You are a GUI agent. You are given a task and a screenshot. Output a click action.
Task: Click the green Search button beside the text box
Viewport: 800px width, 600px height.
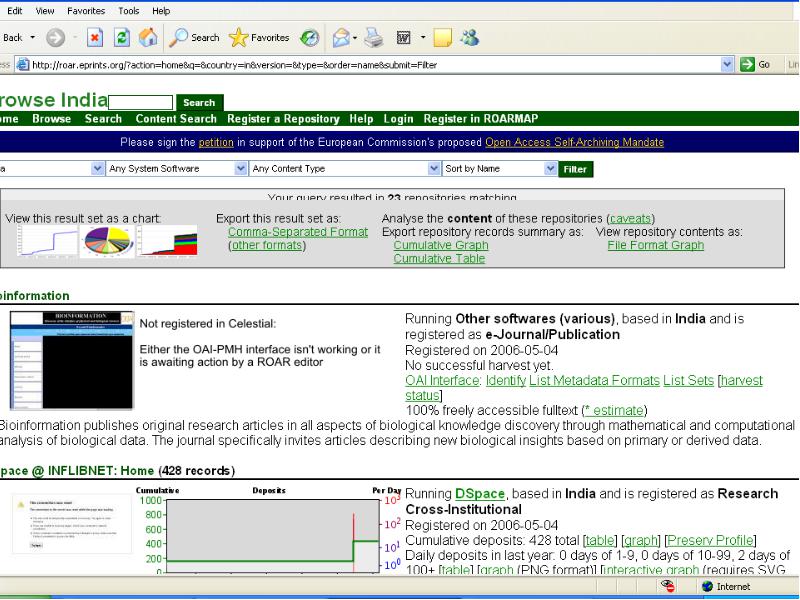(x=199, y=103)
